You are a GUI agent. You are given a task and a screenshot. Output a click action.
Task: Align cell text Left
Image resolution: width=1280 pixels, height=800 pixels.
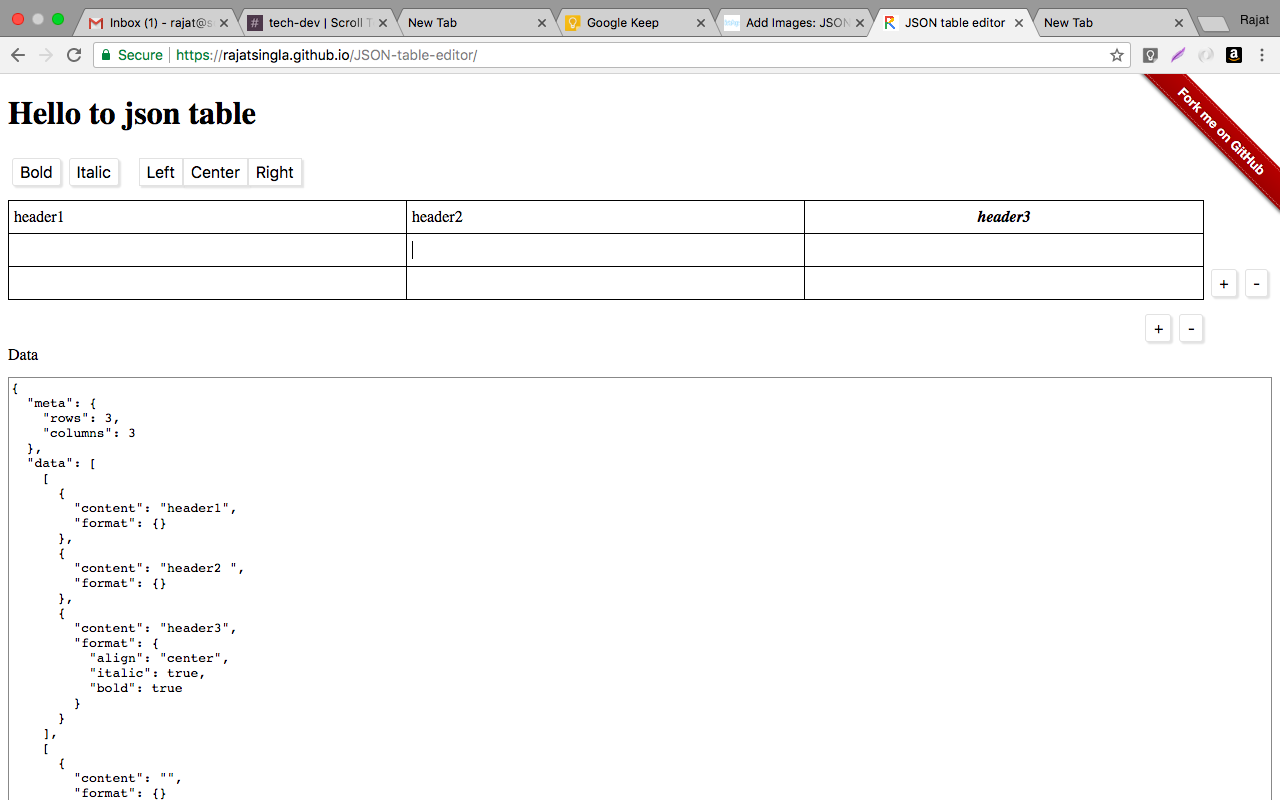click(x=161, y=172)
